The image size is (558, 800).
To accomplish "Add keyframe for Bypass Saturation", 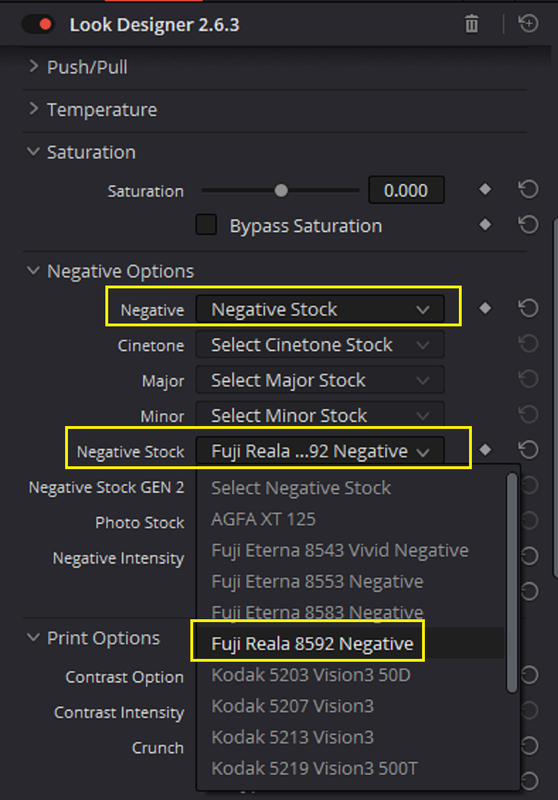I will click(x=485, y=225).
